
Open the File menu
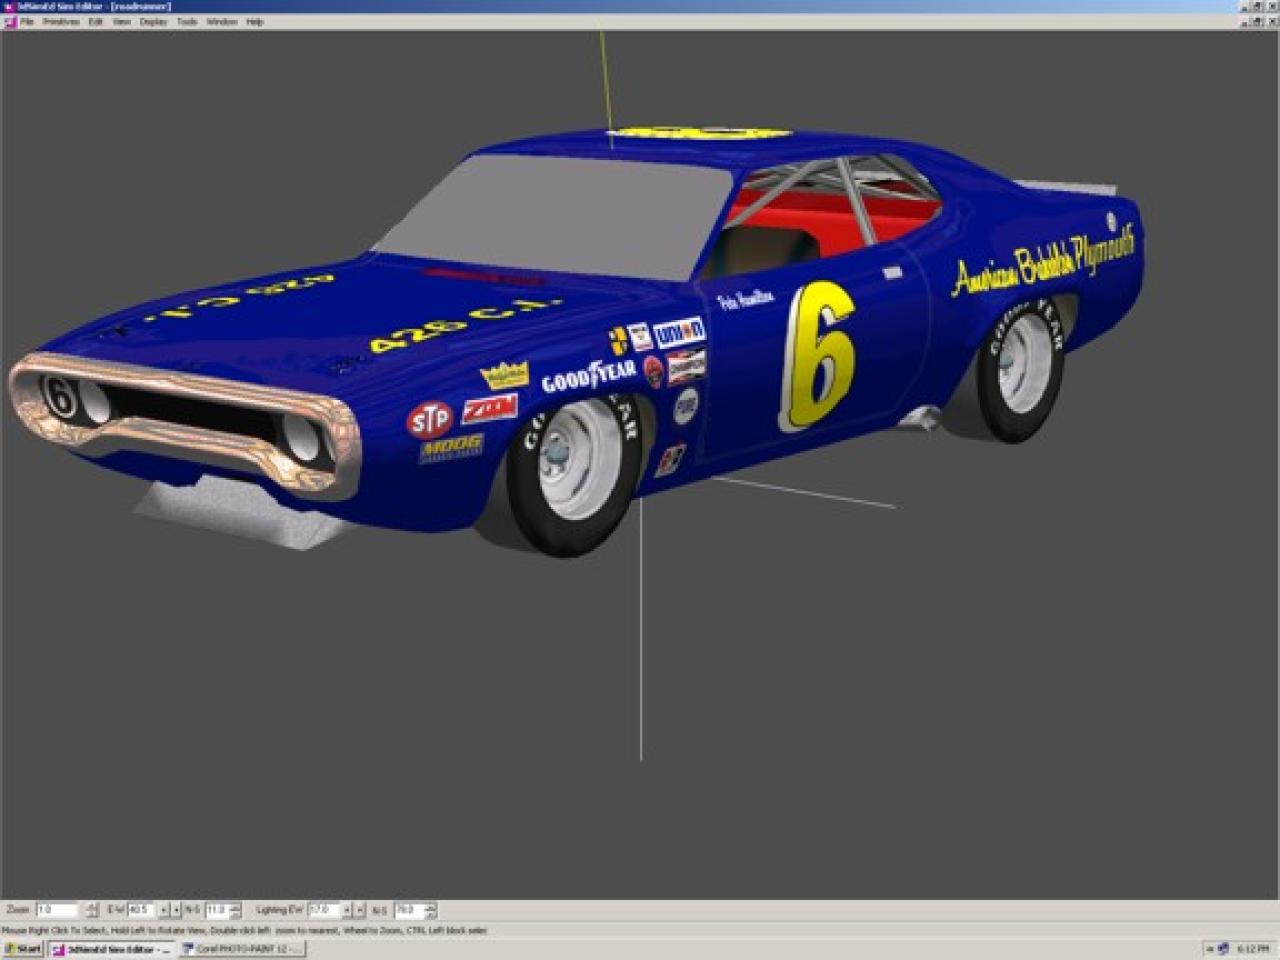pos(27,21)
